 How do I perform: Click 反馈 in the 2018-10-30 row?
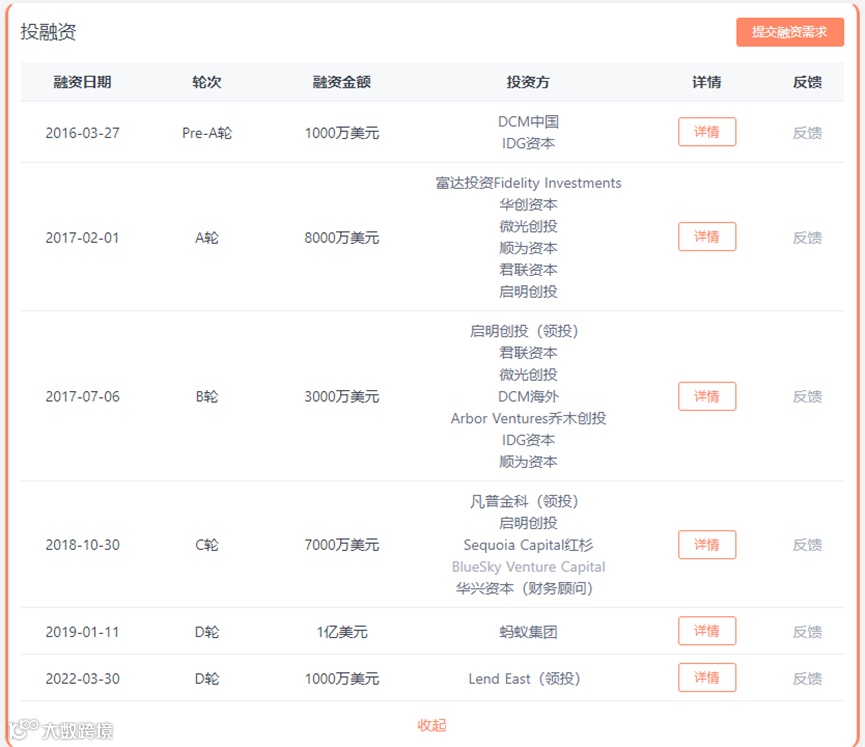point(807,545)
